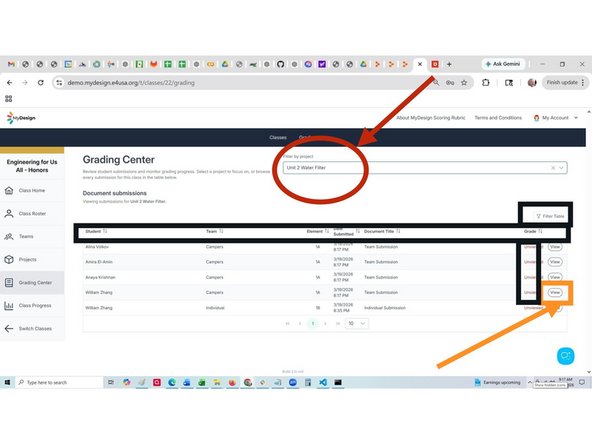Sort table by Document Title column
Viewport: 592px width, 444px height.
tap(382, 231)
